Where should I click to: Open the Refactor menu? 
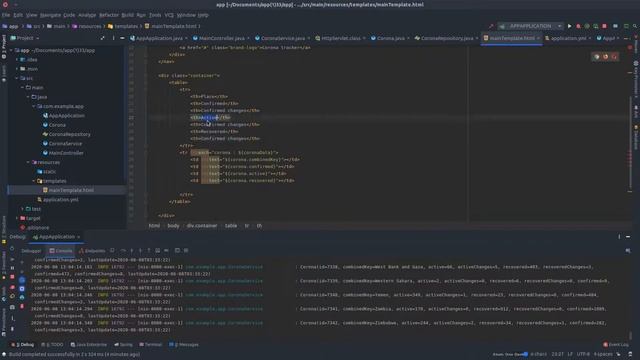pos(109,15)
